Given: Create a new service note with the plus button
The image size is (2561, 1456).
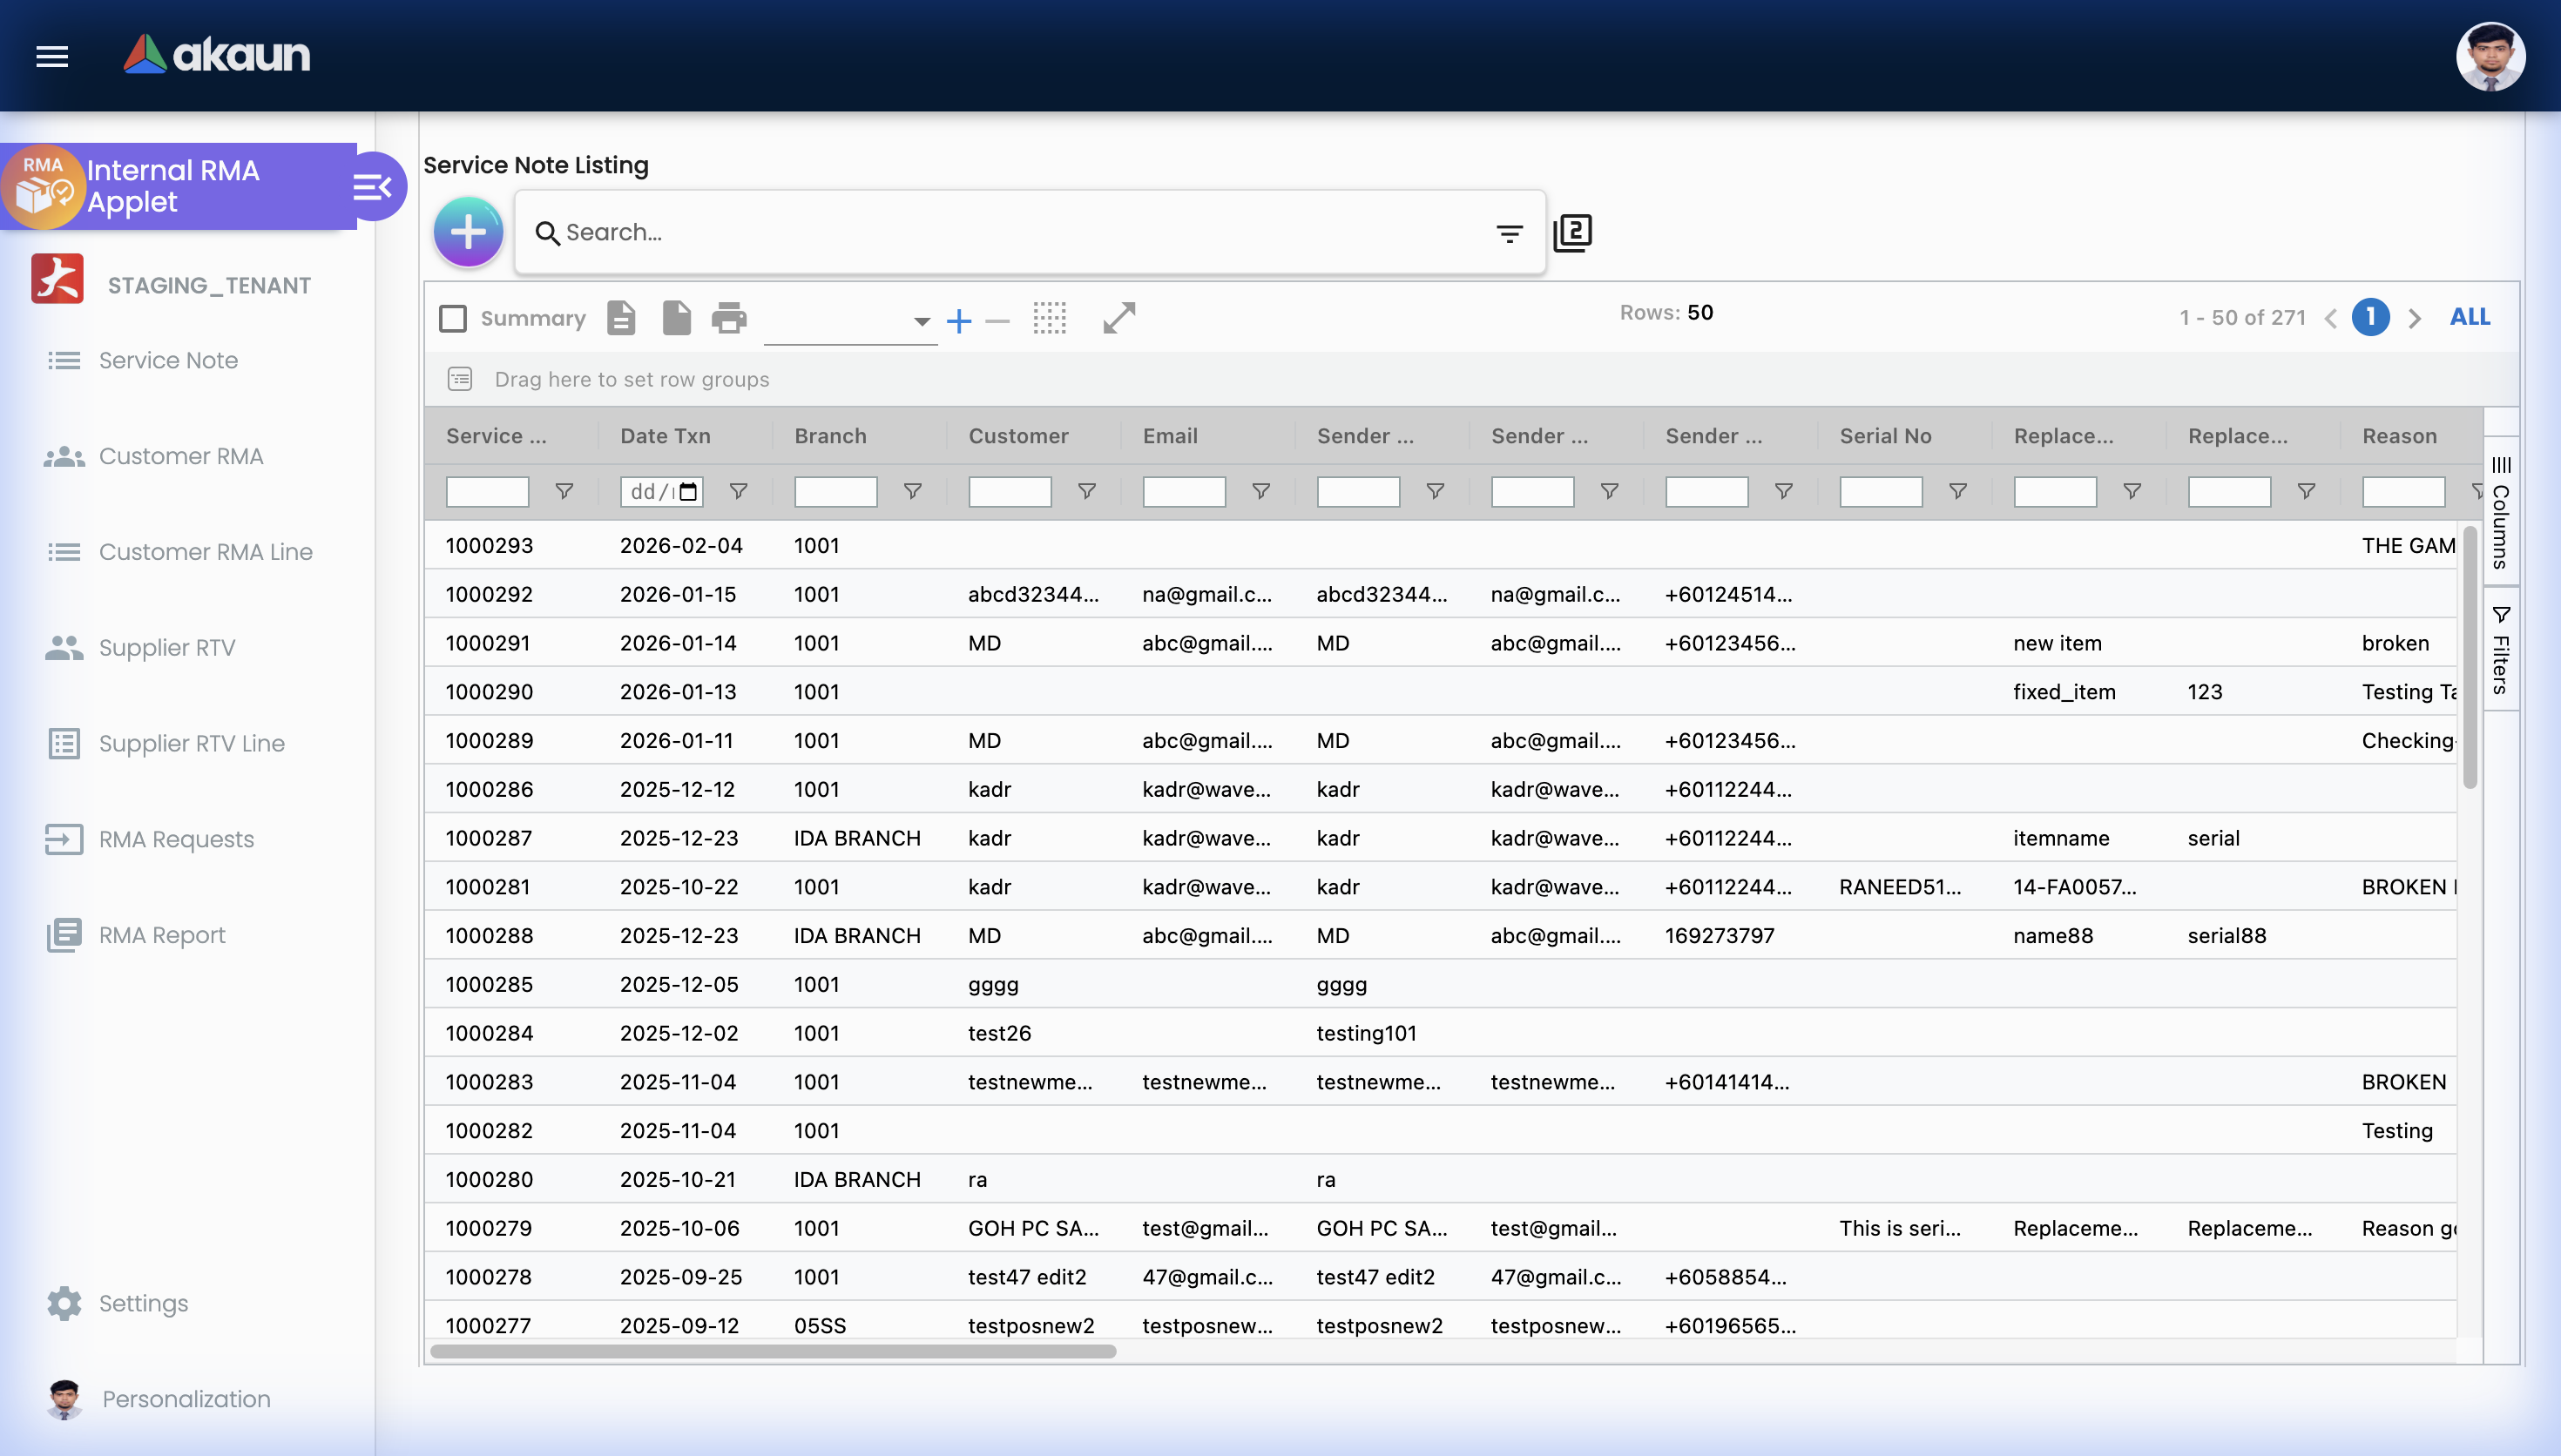Looking at the screenshot, I should click(468, 231).
